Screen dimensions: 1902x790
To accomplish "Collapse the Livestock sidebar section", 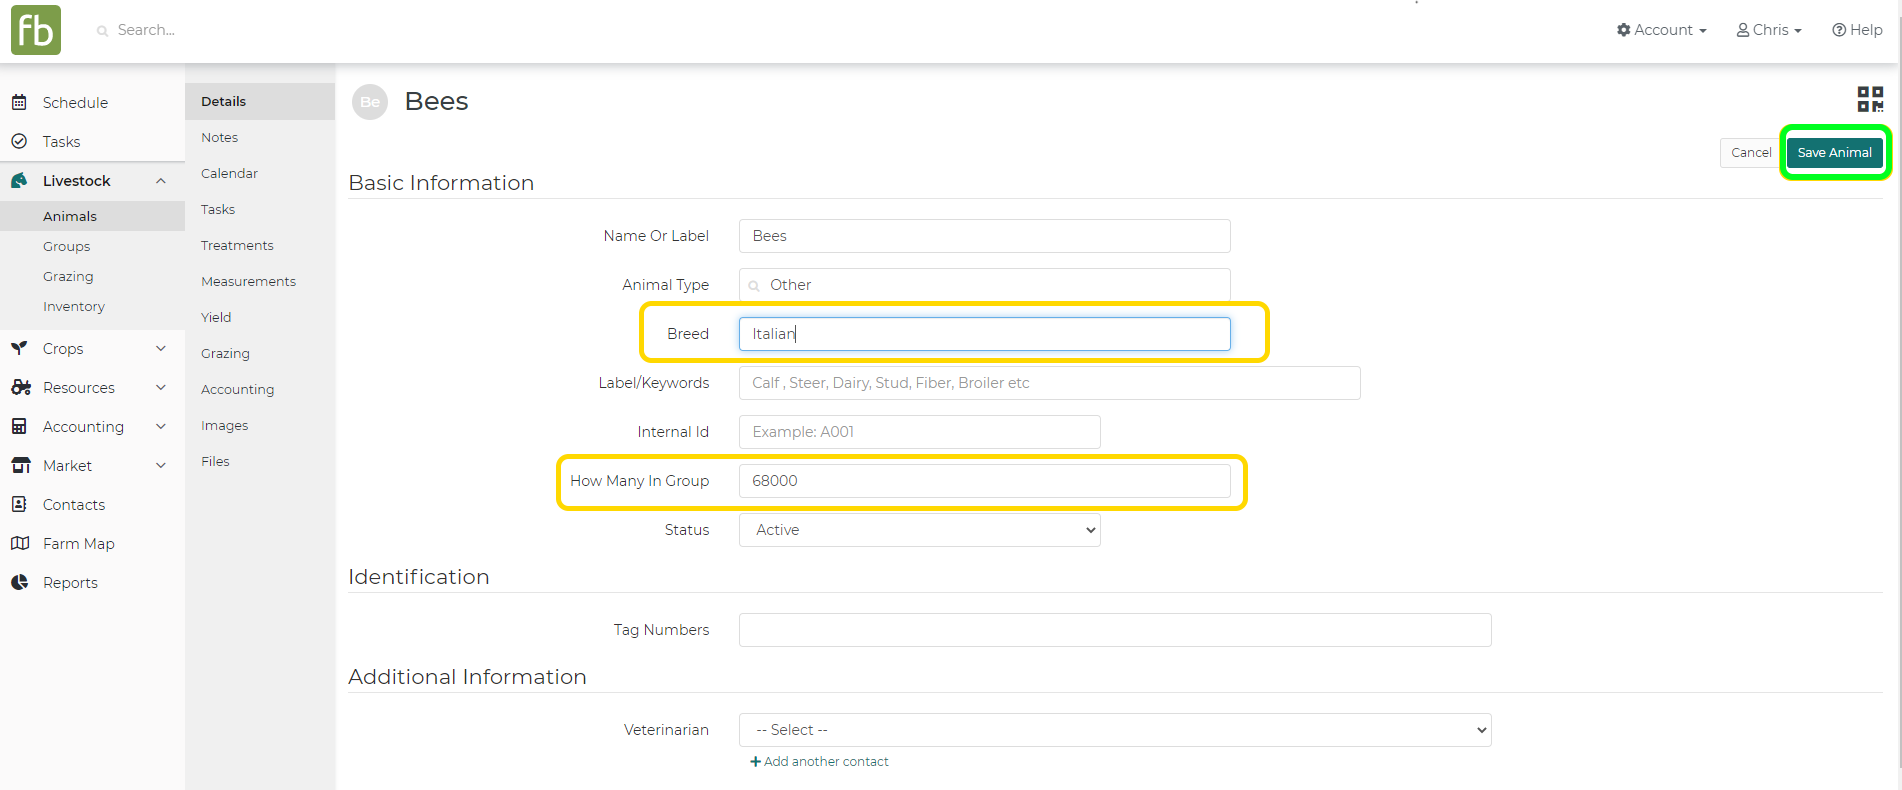I will click(x=161, y=181).
